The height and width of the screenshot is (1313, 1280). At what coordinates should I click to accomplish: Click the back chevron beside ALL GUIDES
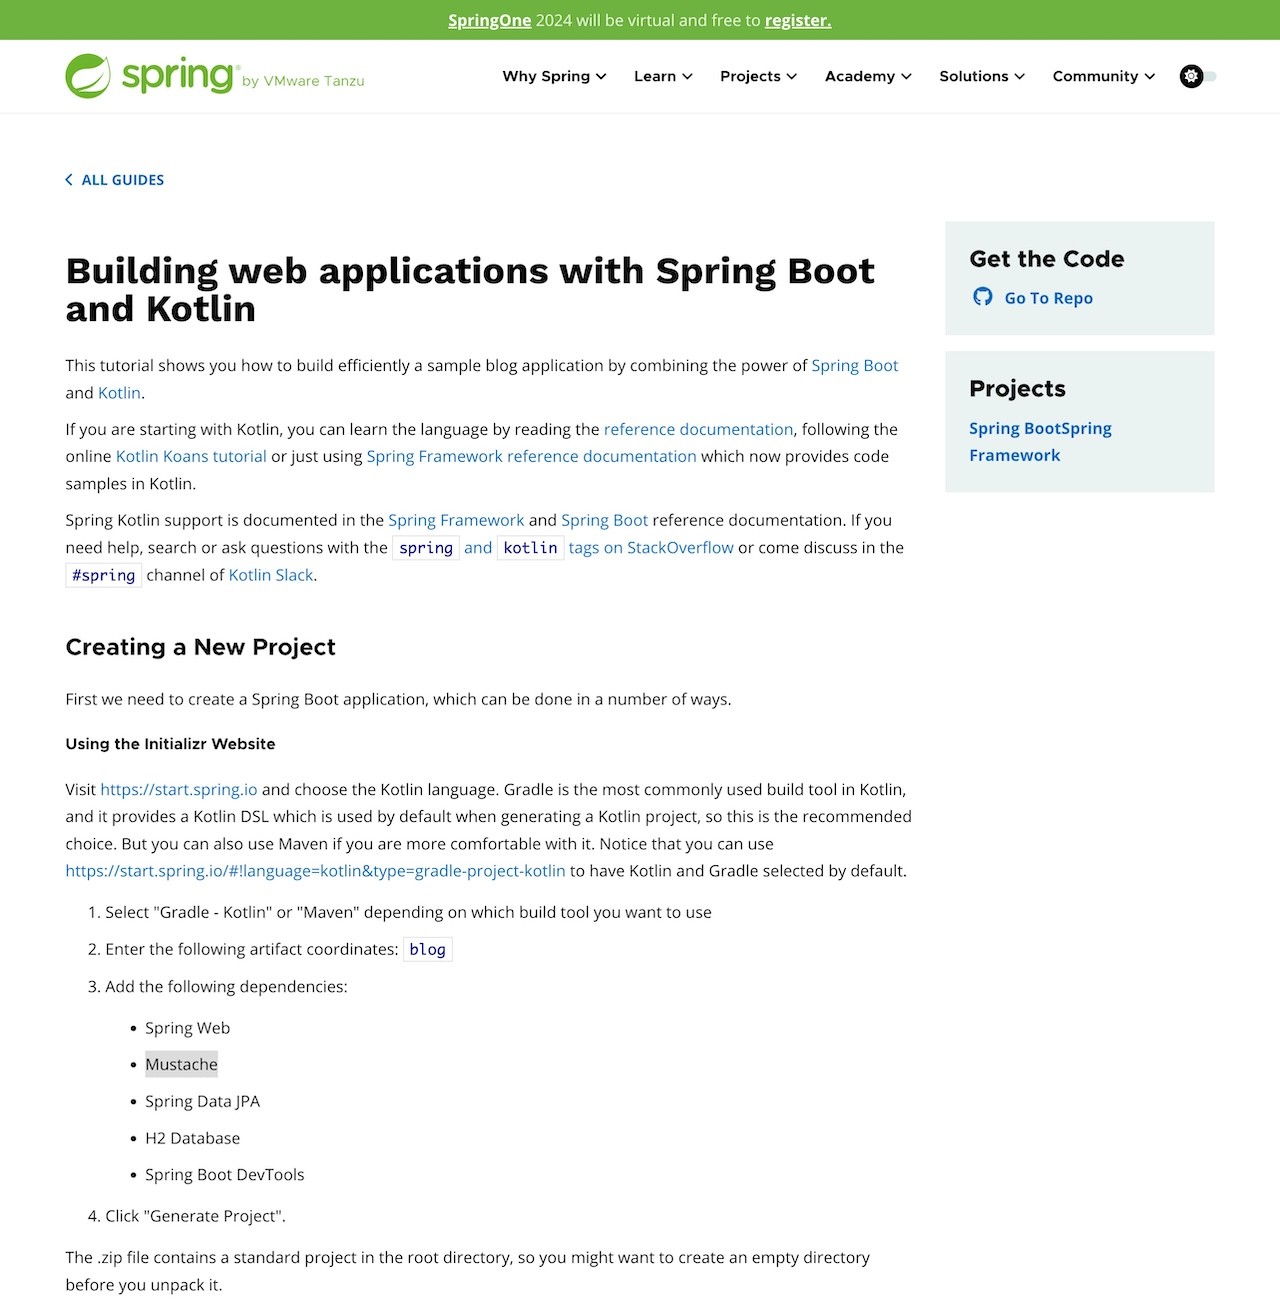click(69, 180)
